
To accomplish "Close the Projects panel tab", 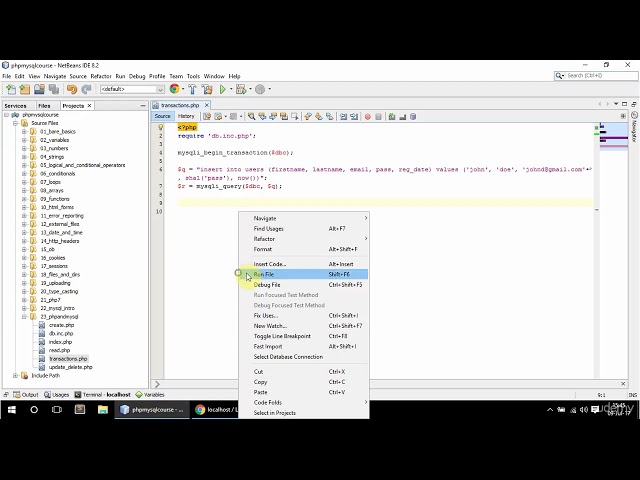I will pyautogui.click(x=89, y=106).
